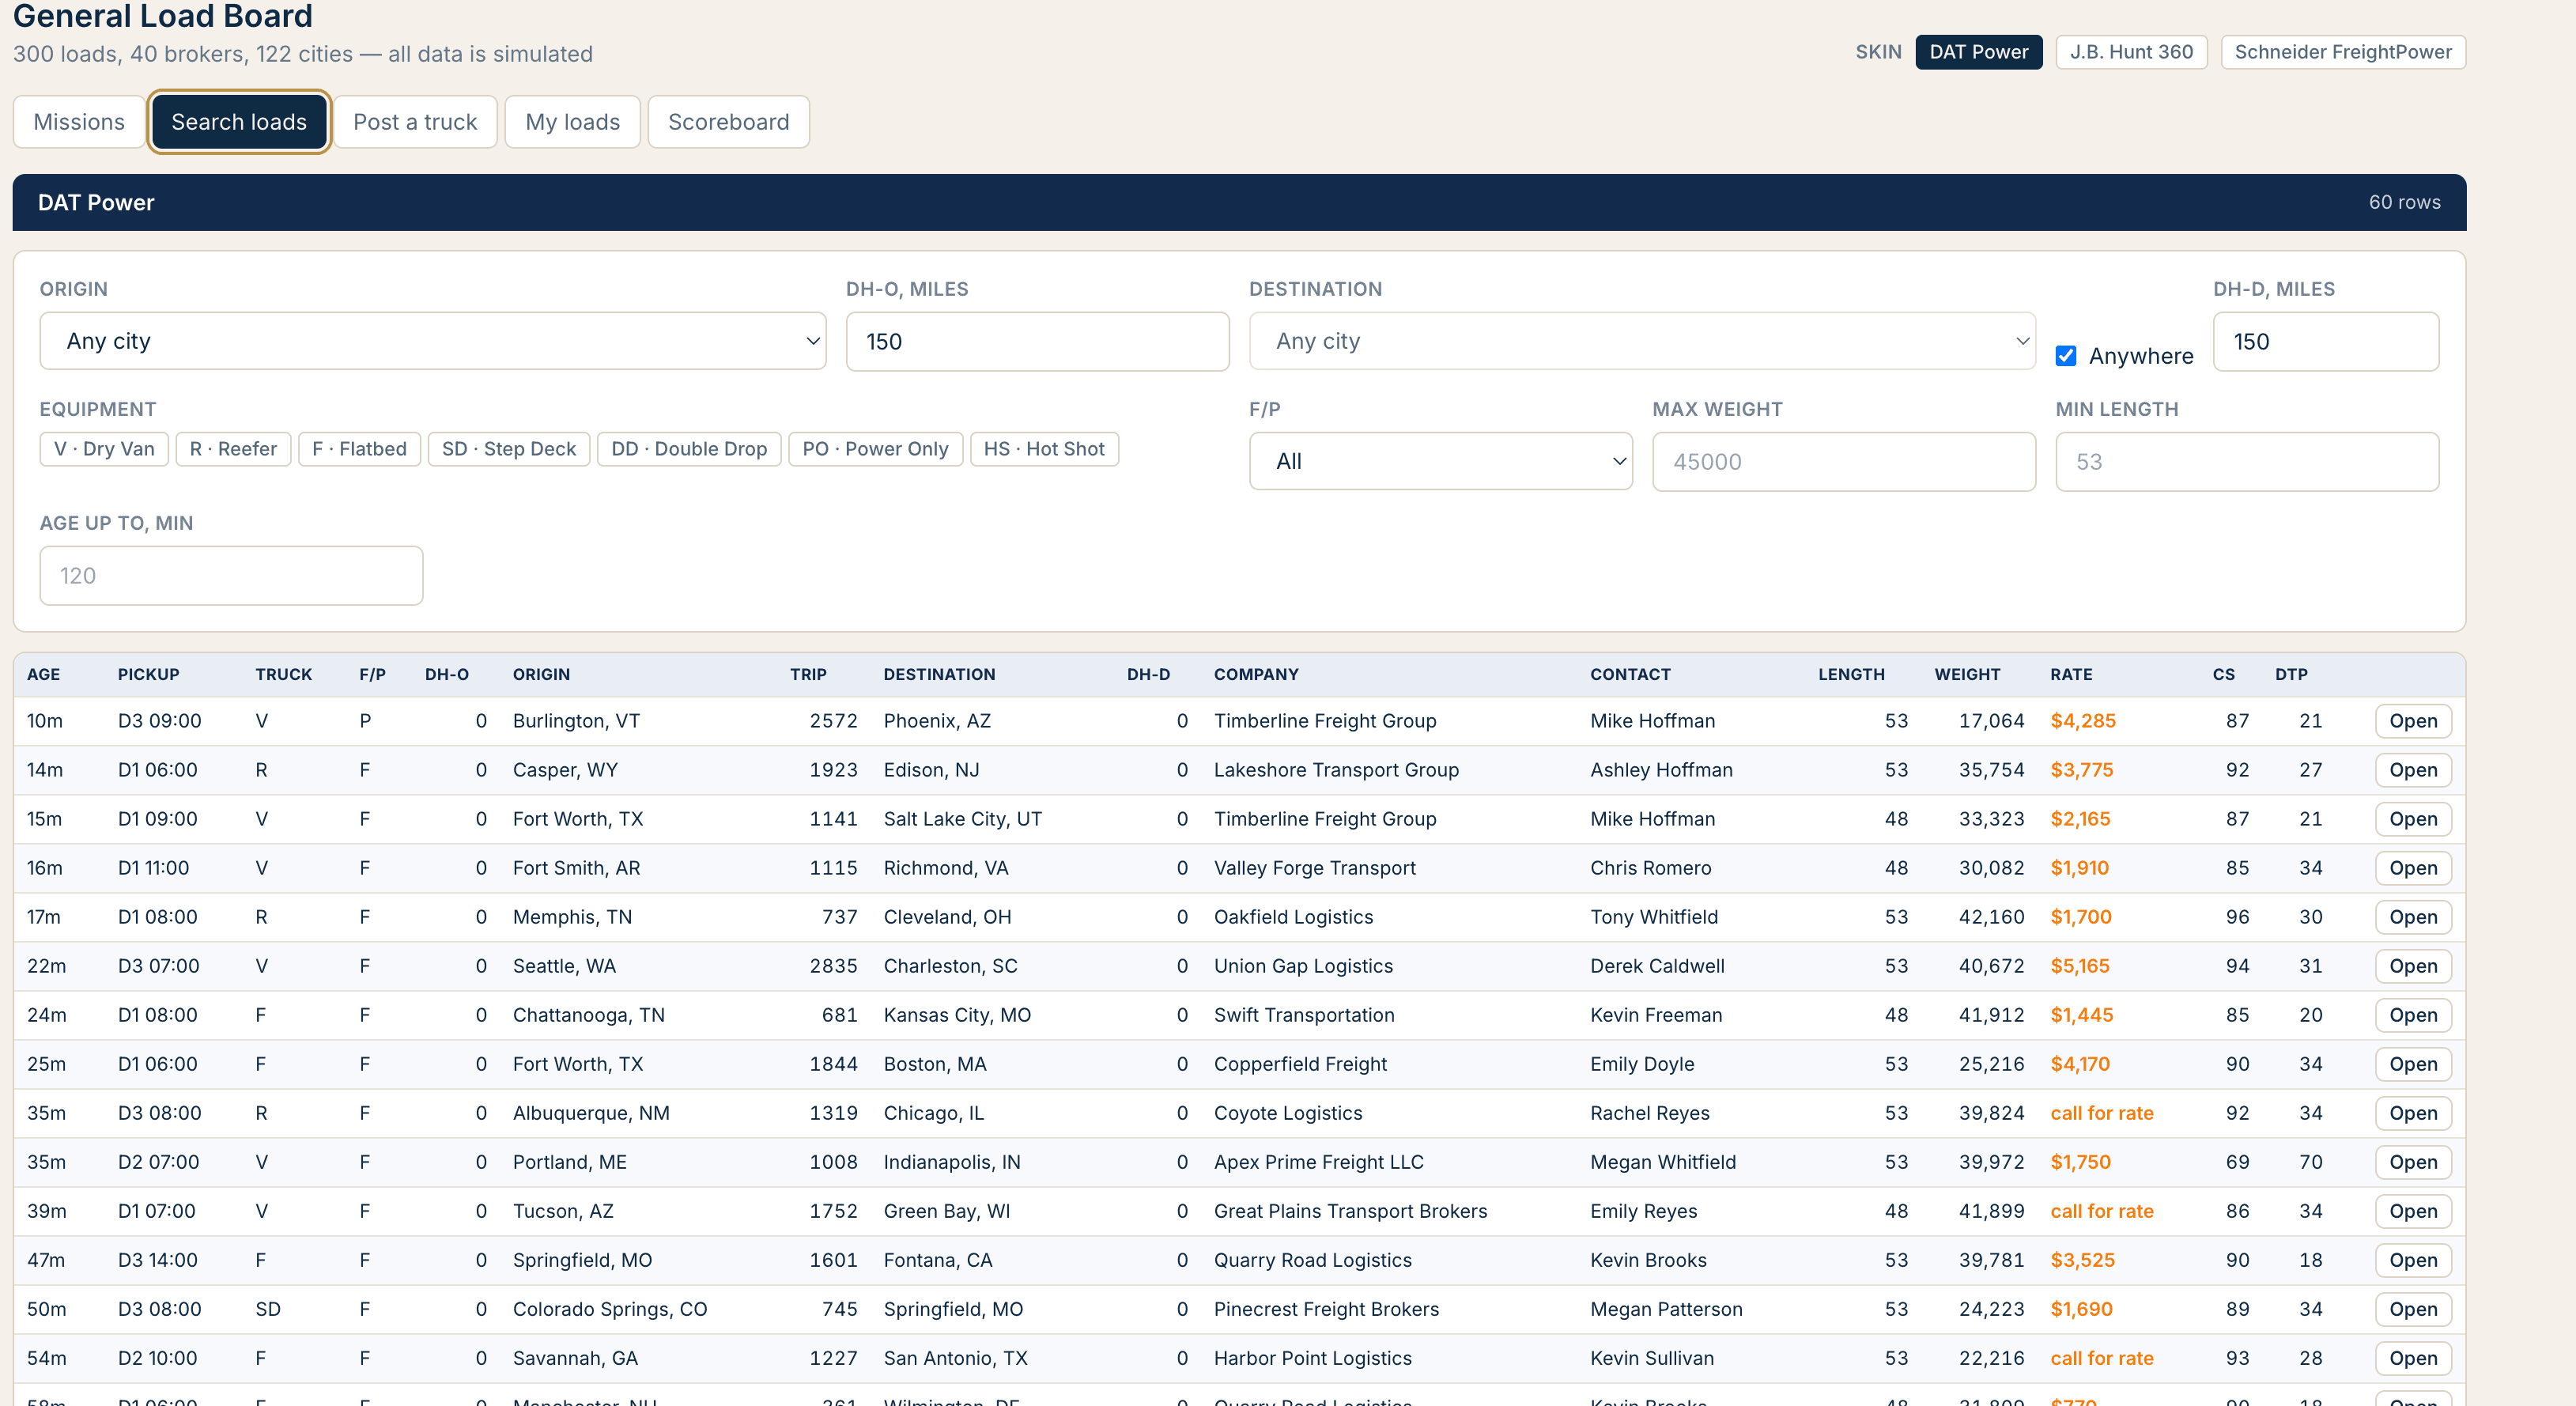Select the DAT Power skin

pos(1978,52)
